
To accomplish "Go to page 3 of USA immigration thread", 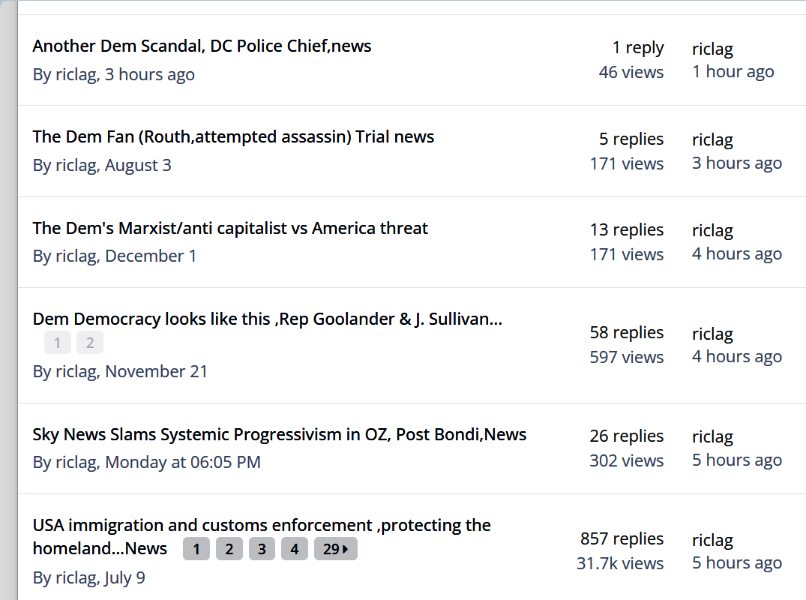I will (x=262, y=549).
